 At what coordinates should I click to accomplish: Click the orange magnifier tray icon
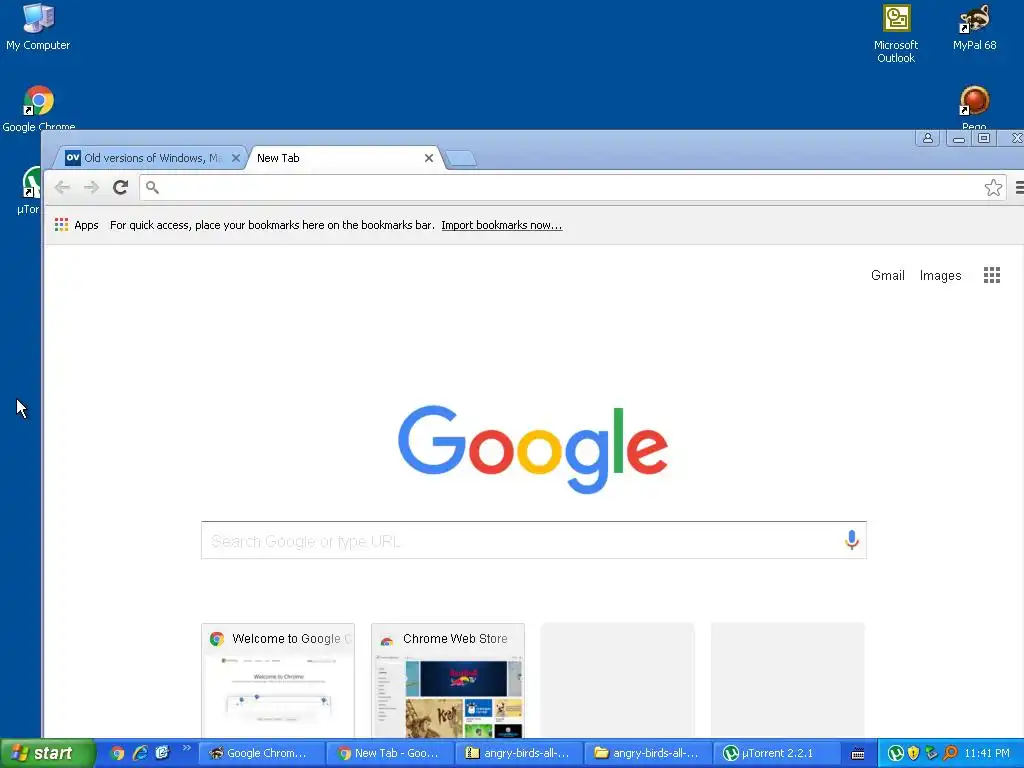tap(950, 754)
